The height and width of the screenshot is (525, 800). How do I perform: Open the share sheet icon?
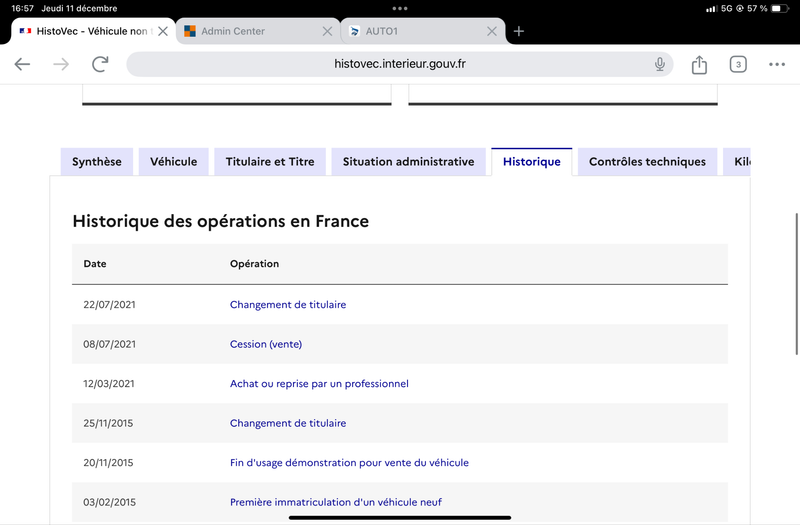[699, 64]
